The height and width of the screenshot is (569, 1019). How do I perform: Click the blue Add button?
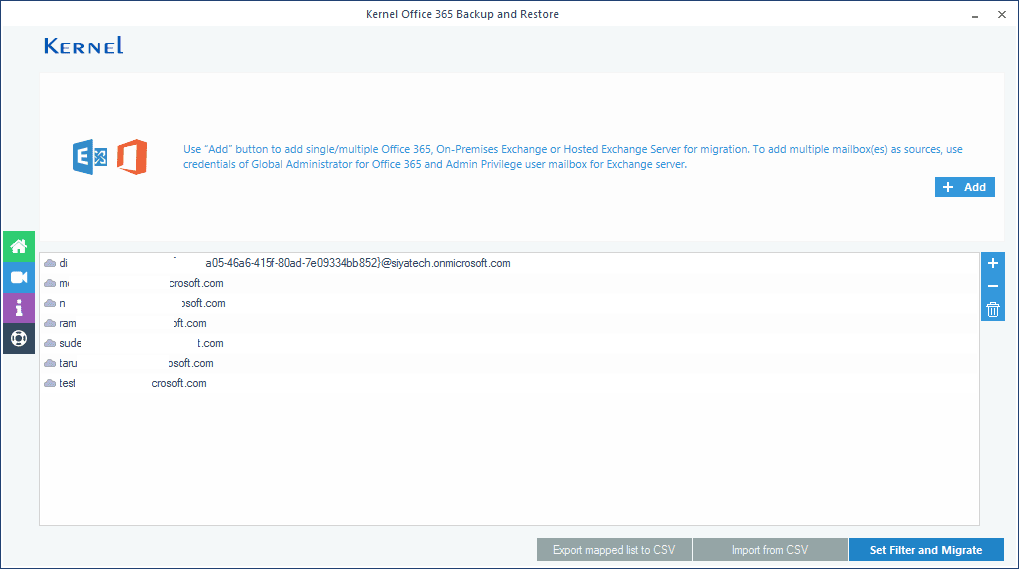964,187
